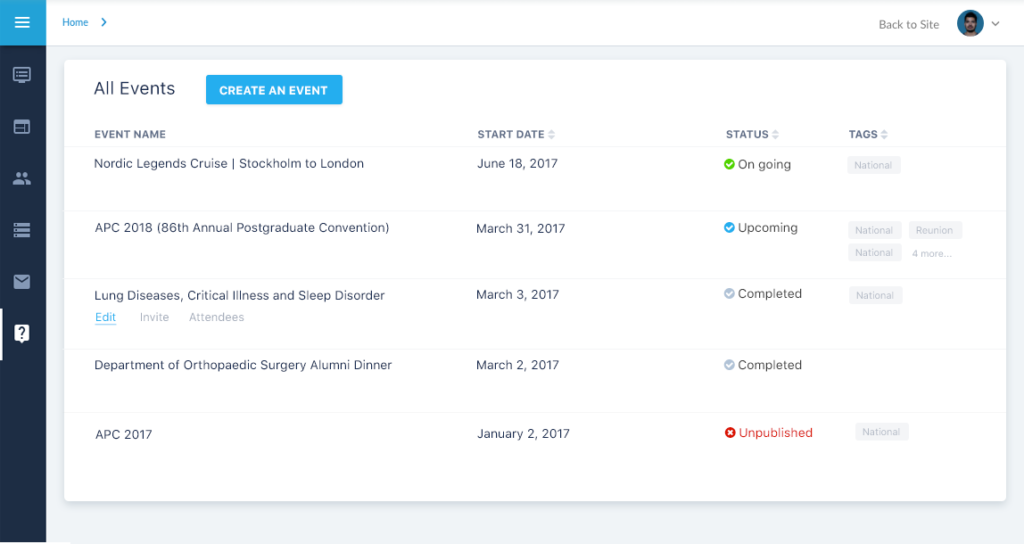Click the stacked list sidebar icon

pos(22,230)
